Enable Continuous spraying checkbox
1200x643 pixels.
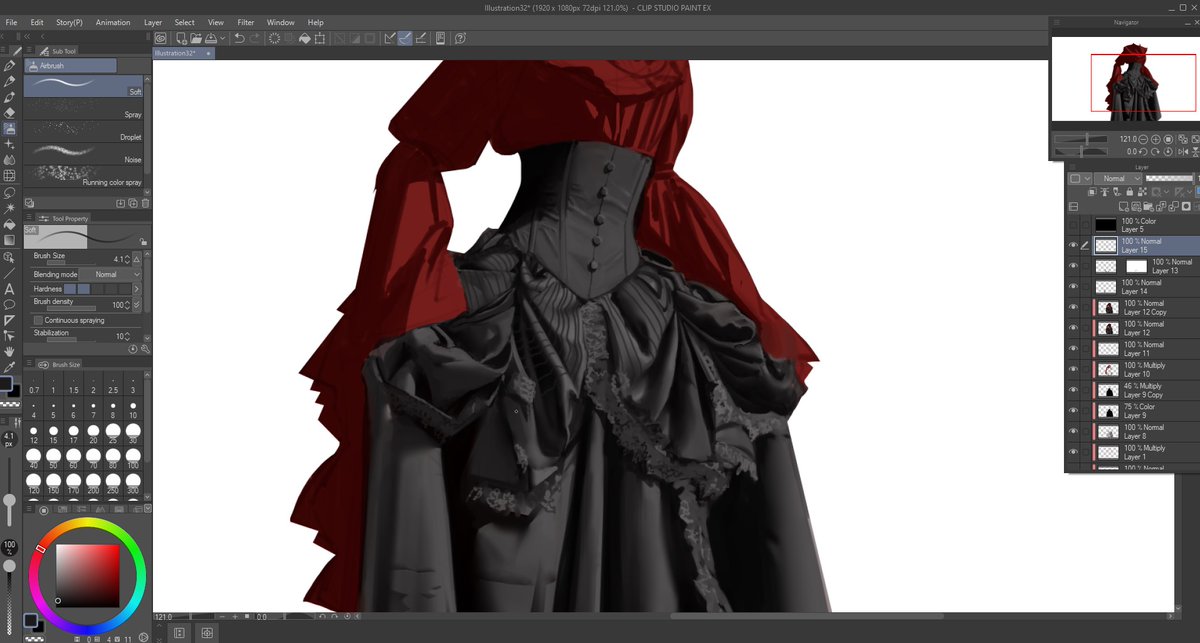coord(38,320)
